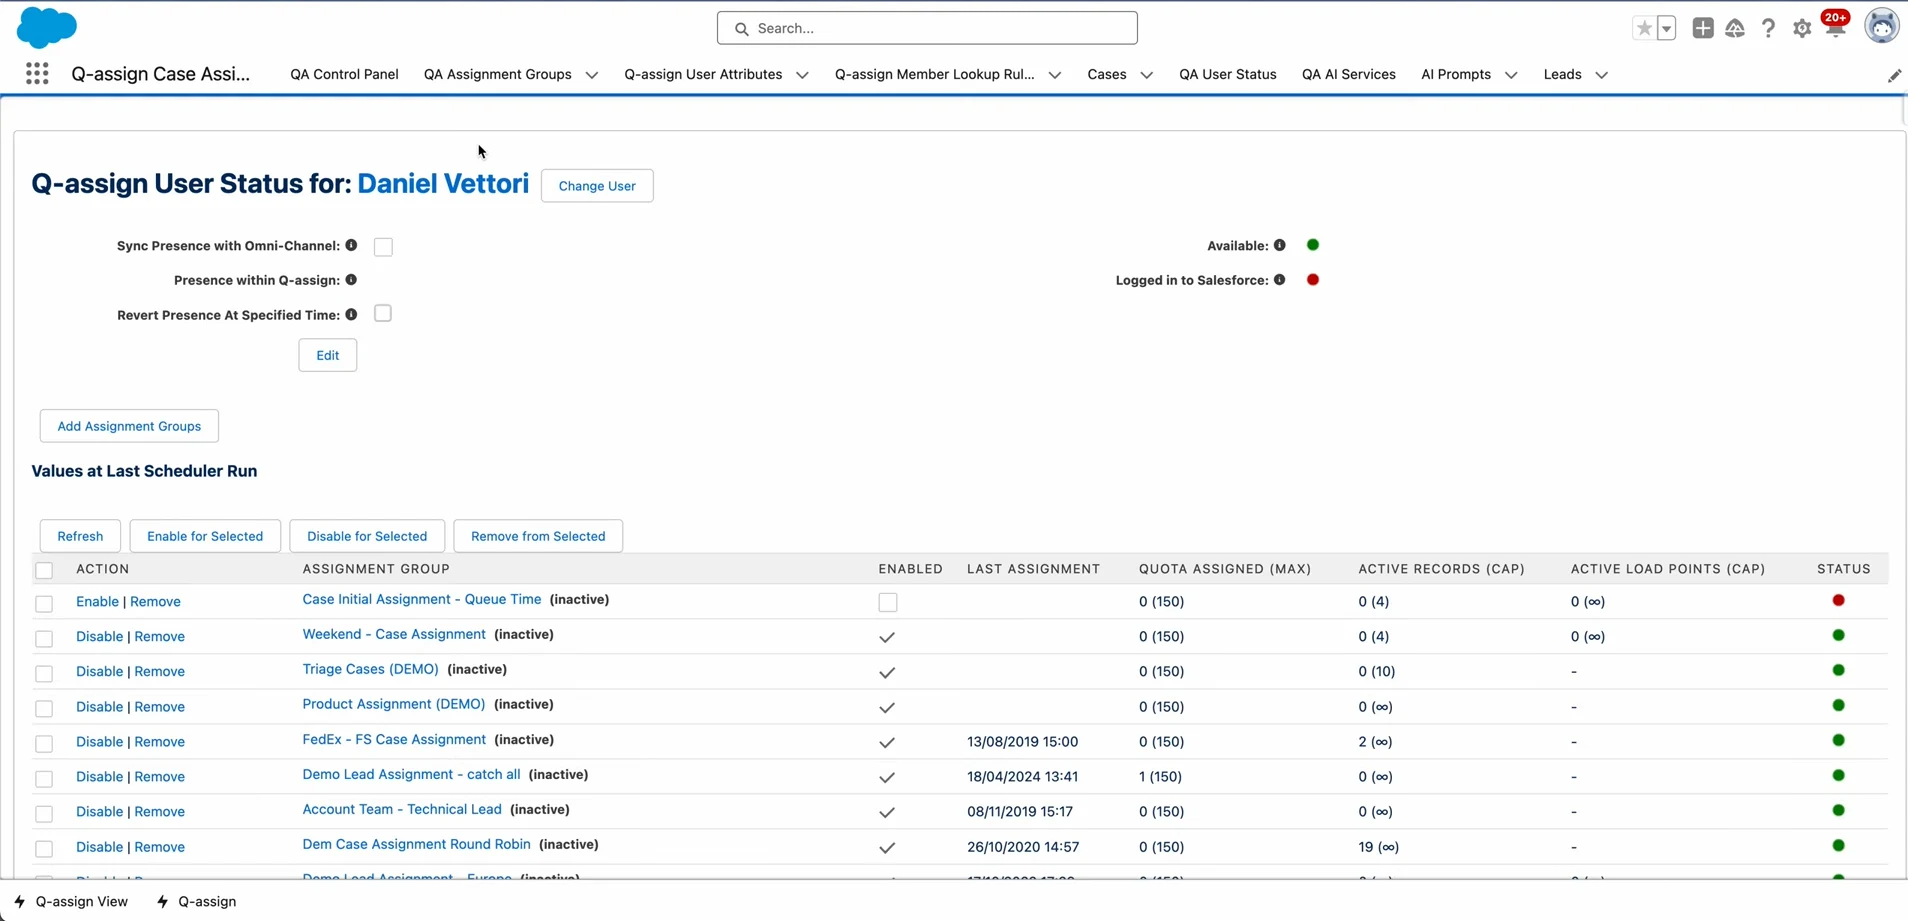Click Disable for Selected button
This screenshot has height=921, width=1908.
[x=367, y=536]
